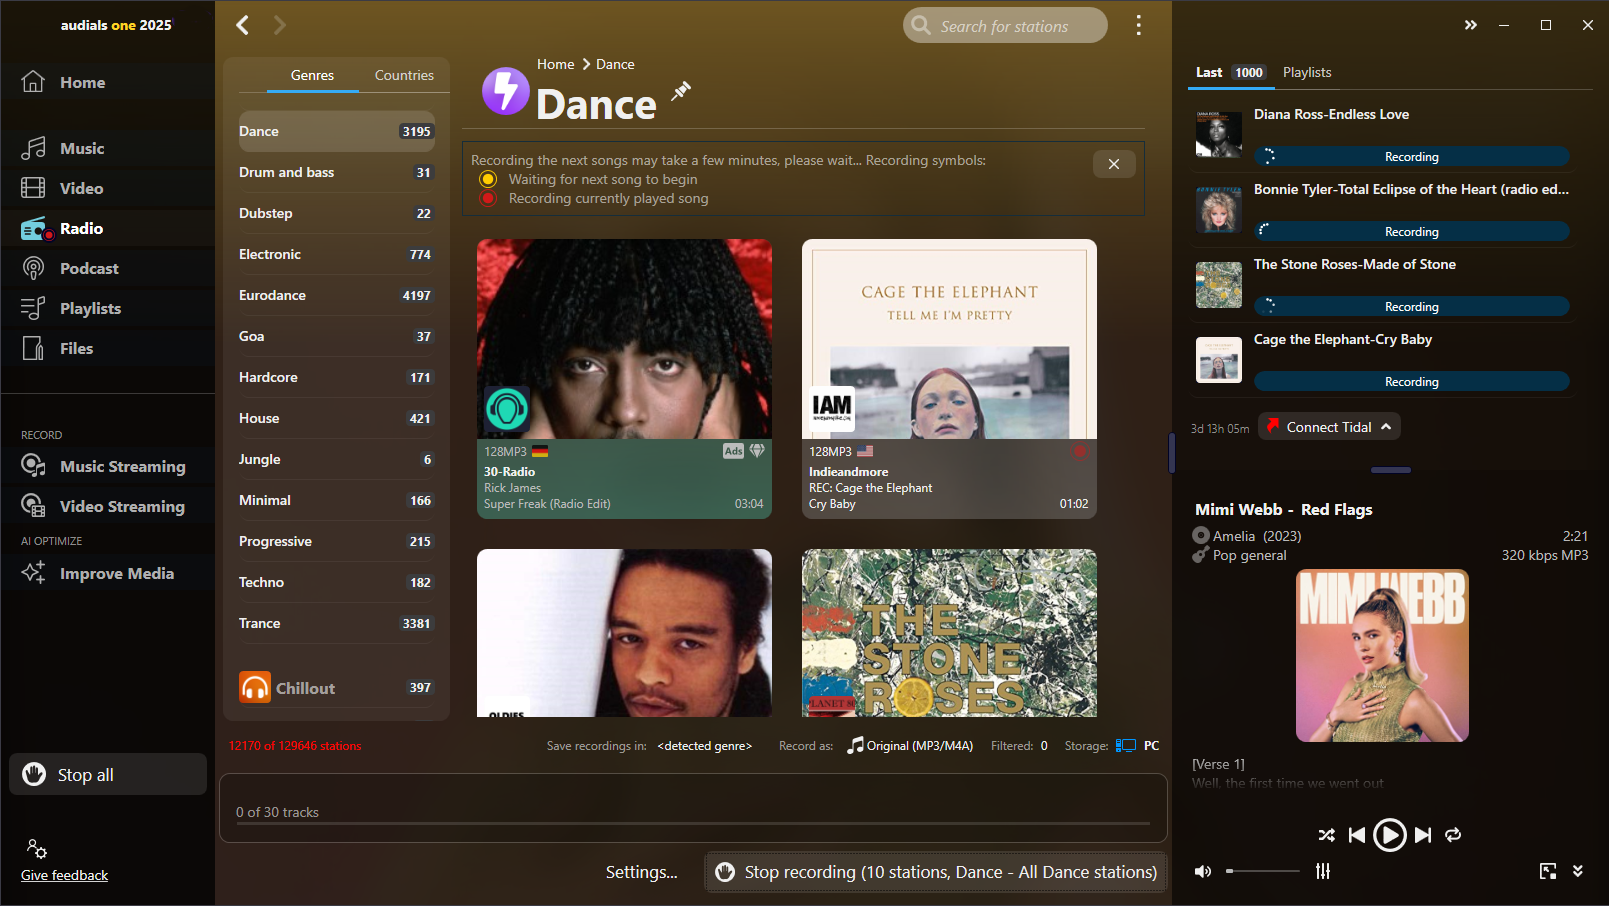This screenshot has width=1609, height=906.
Task: Open the equalizer controls
Action: (x=1323, y=871)
